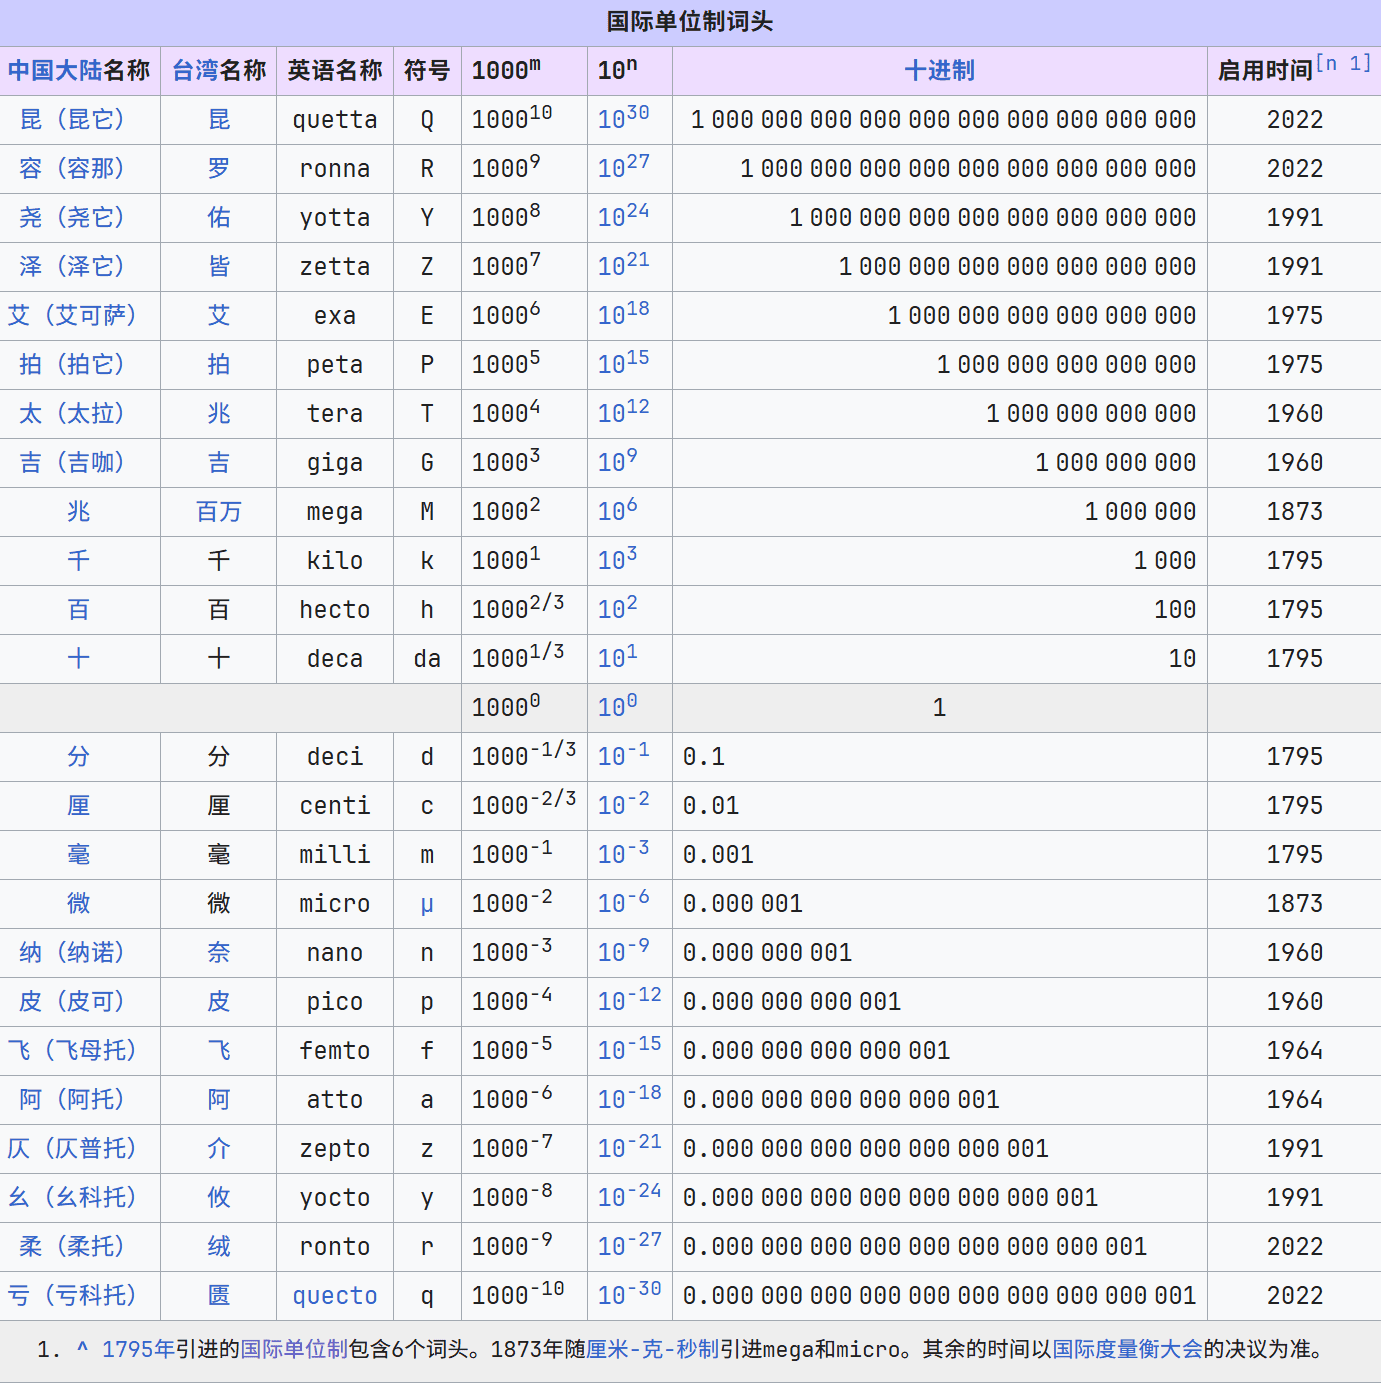Click the 10^9 power link
Image resolution: width=1381 pixels, height=1383 pixels.
click(x=618, y=461)
